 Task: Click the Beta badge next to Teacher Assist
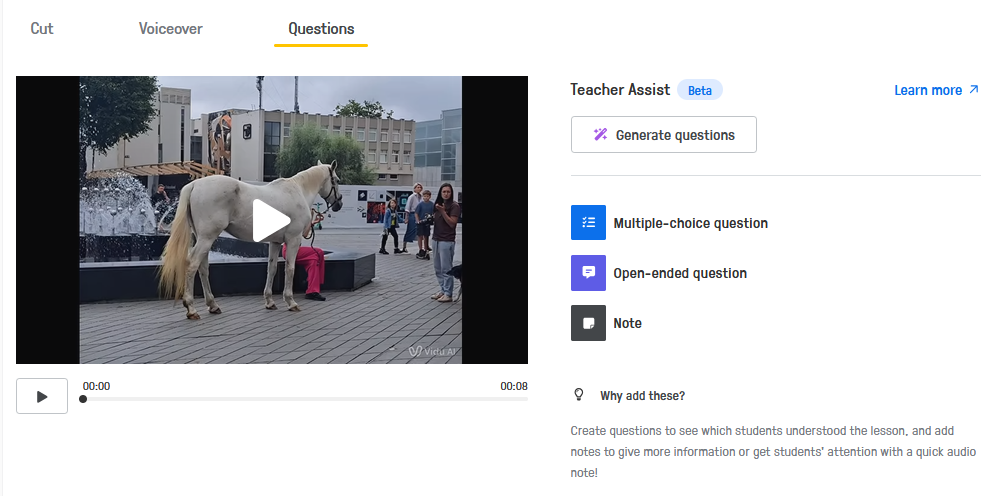pos(700,90)
